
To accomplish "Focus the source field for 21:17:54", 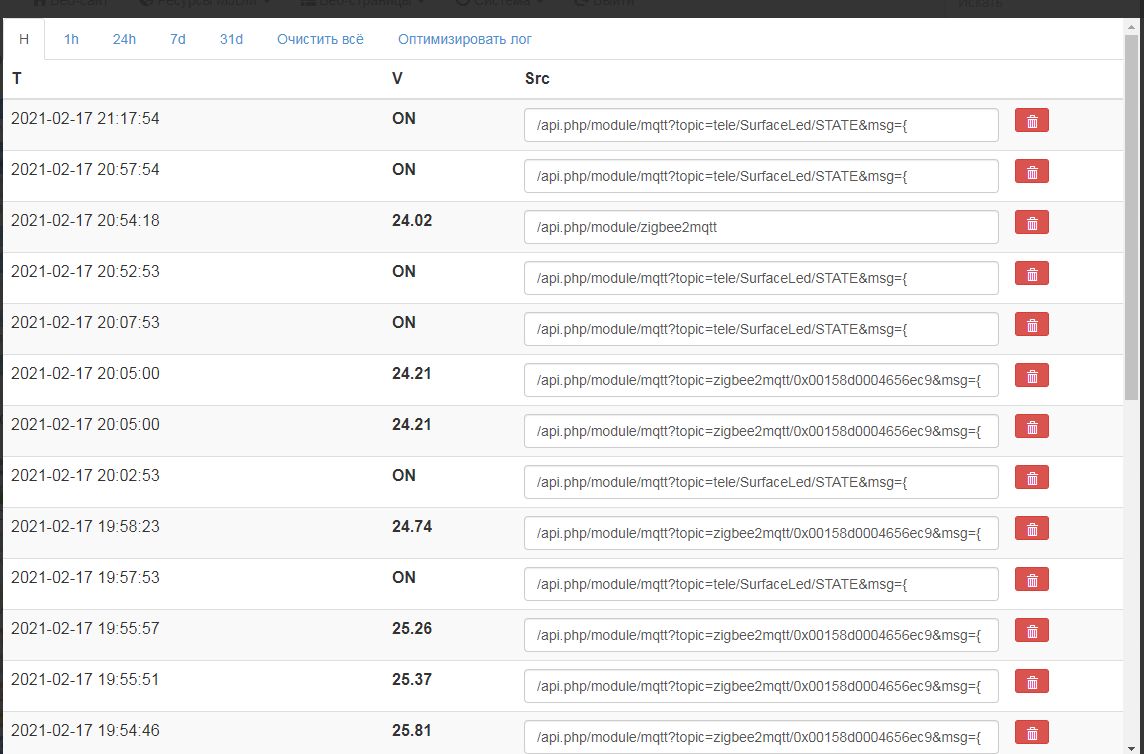I will click(x=760, y=125).
